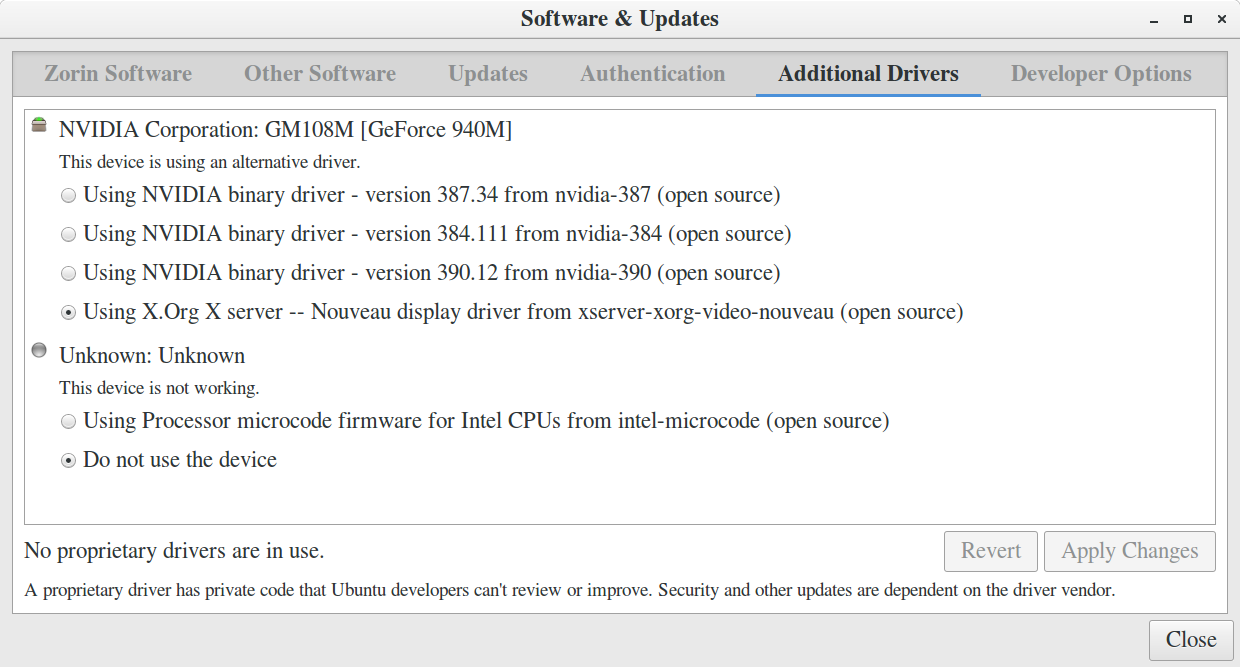Select NVIDIA driver version 390.12 option
The image size is (1240, 667).
click(x=68, y=274)
